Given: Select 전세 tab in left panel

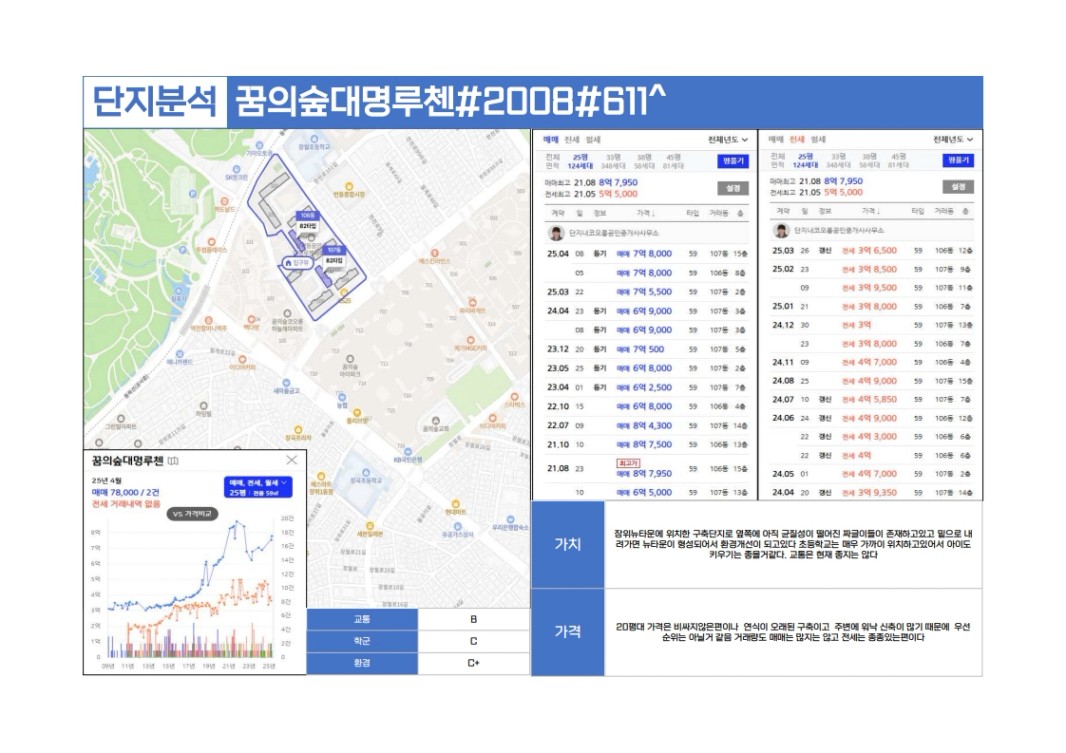Looking at the screenshot, I should tap(571, 139).
